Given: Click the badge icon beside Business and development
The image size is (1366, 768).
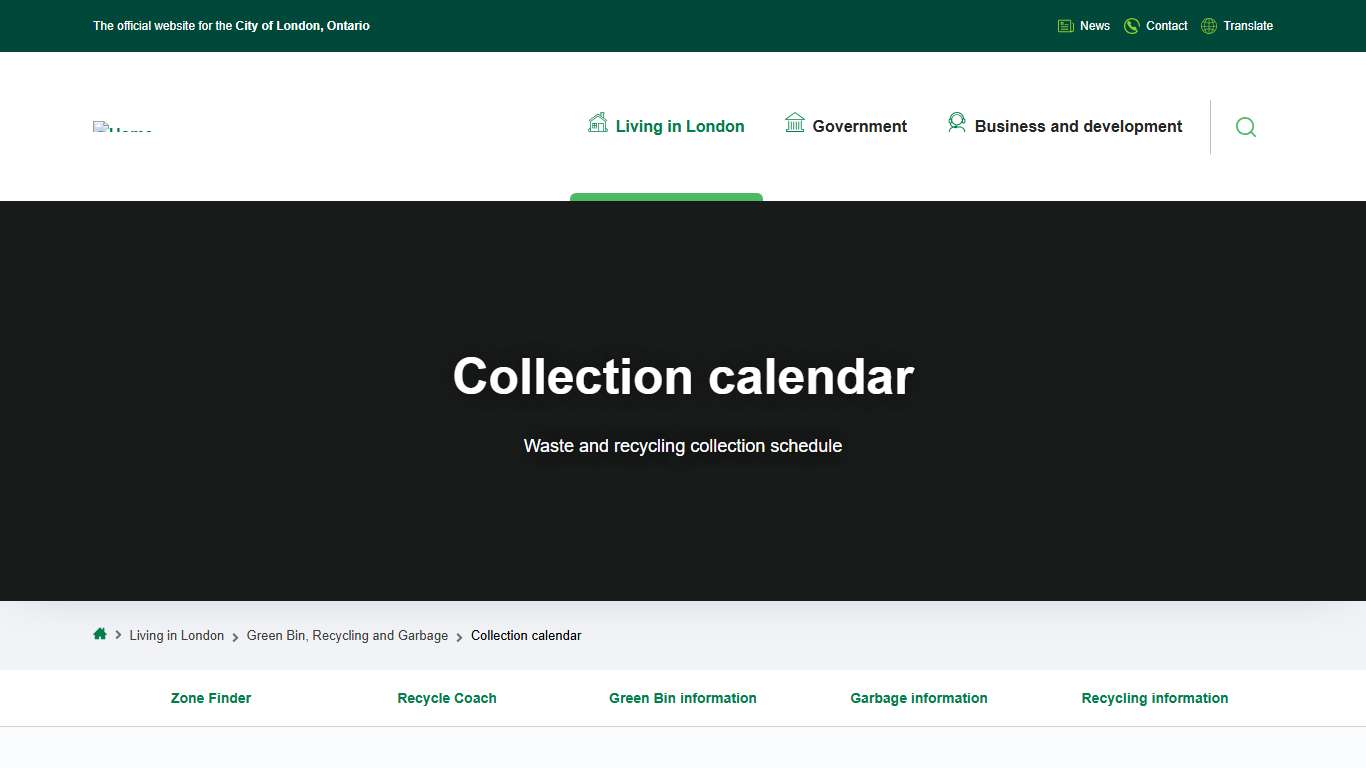Looking at the screenshot, I should 957,122.
